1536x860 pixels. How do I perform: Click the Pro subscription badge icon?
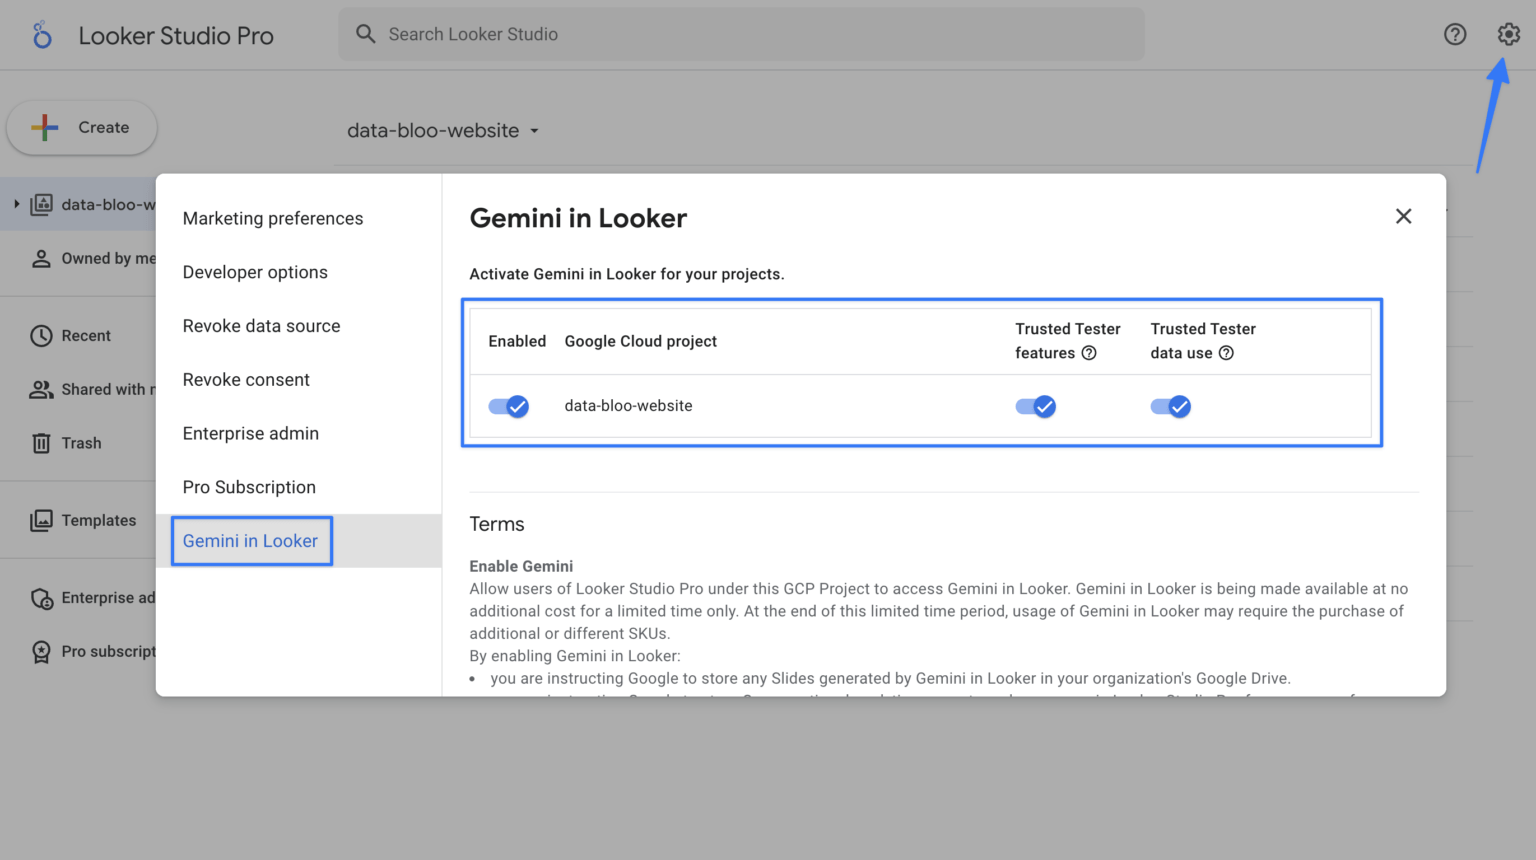point(41,651)
